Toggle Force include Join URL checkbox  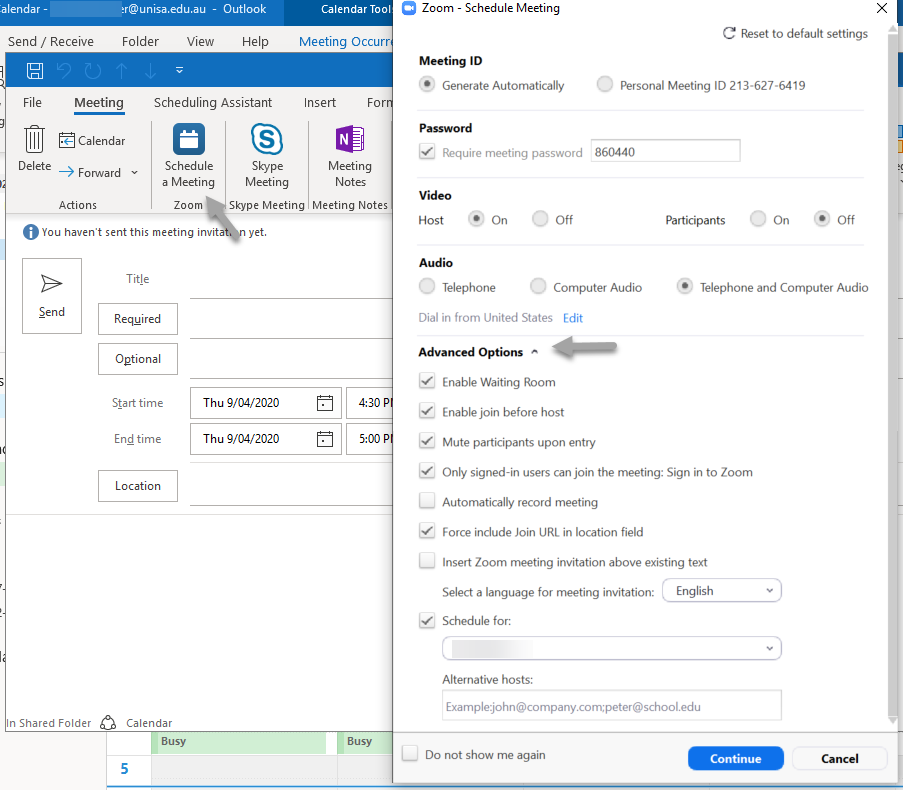[427, 531]
